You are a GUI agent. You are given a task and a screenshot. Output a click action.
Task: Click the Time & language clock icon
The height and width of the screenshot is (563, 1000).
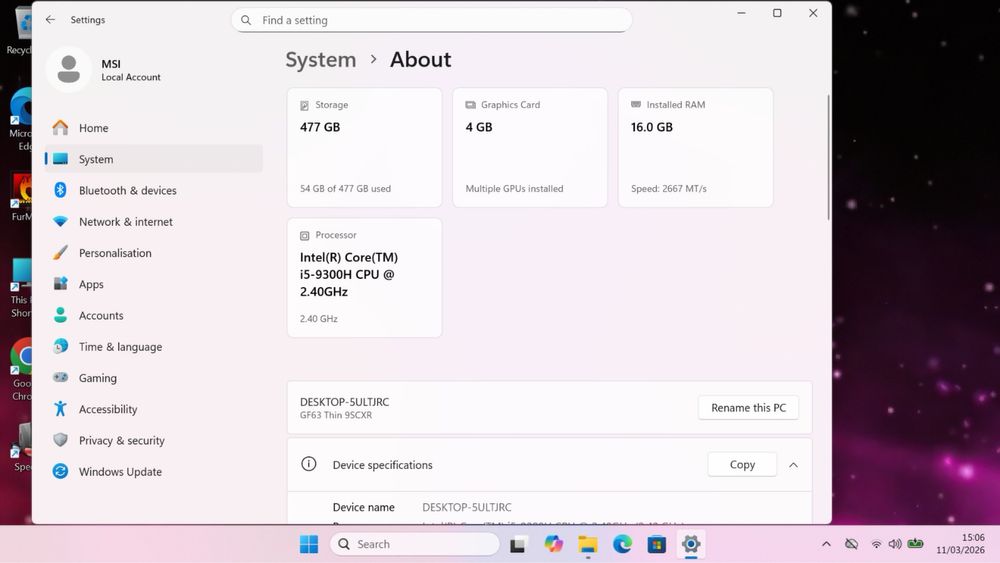point(61,346)
